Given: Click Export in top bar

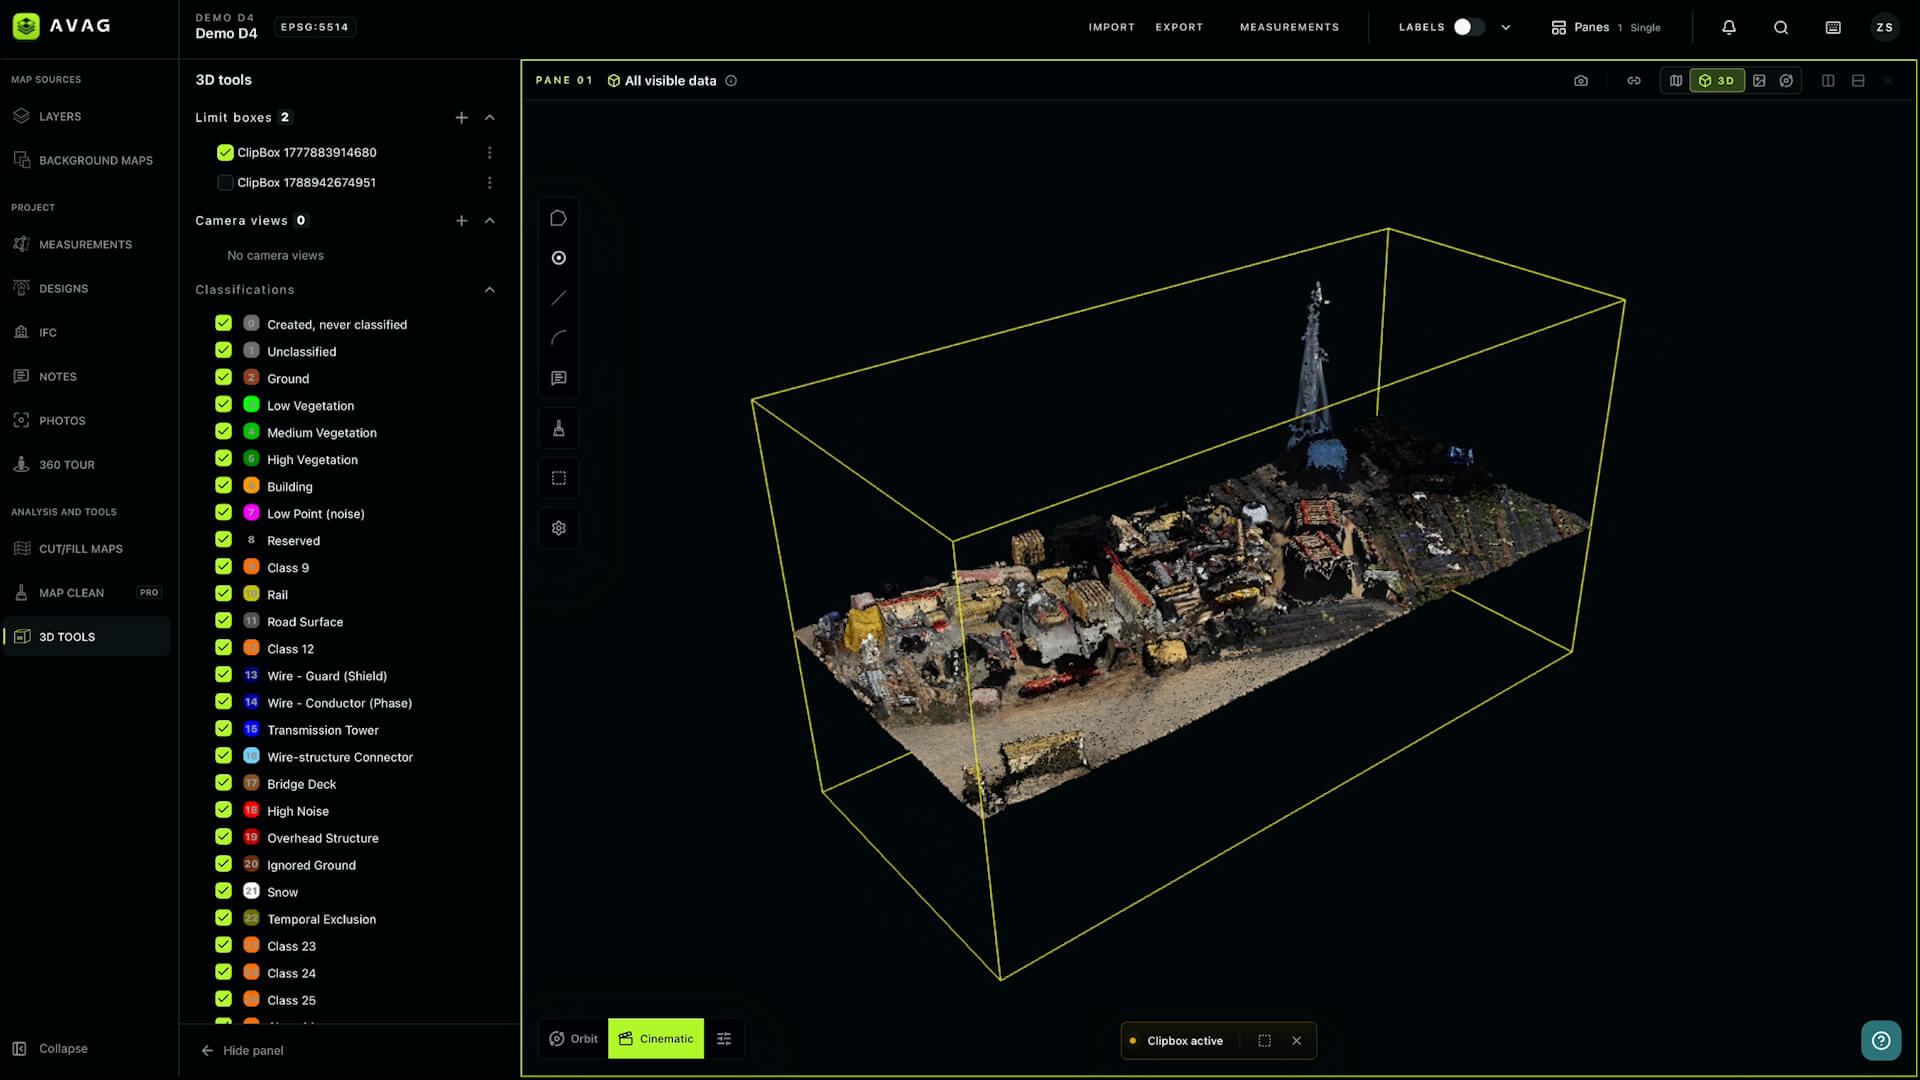Looking at the screenshot, I should [x=1179, y=28].
